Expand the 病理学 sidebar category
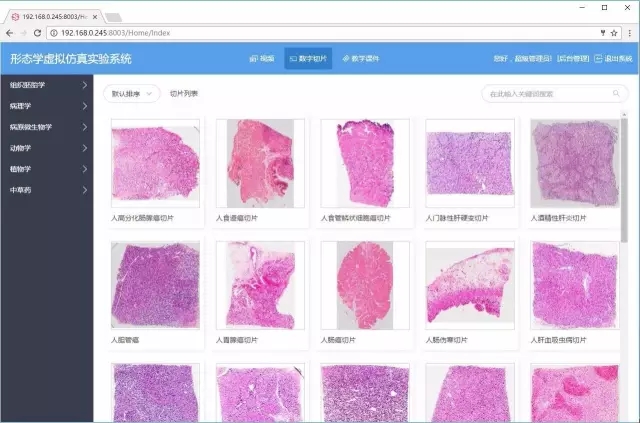This screenshot has height=423, width=640. click(46, 106)
